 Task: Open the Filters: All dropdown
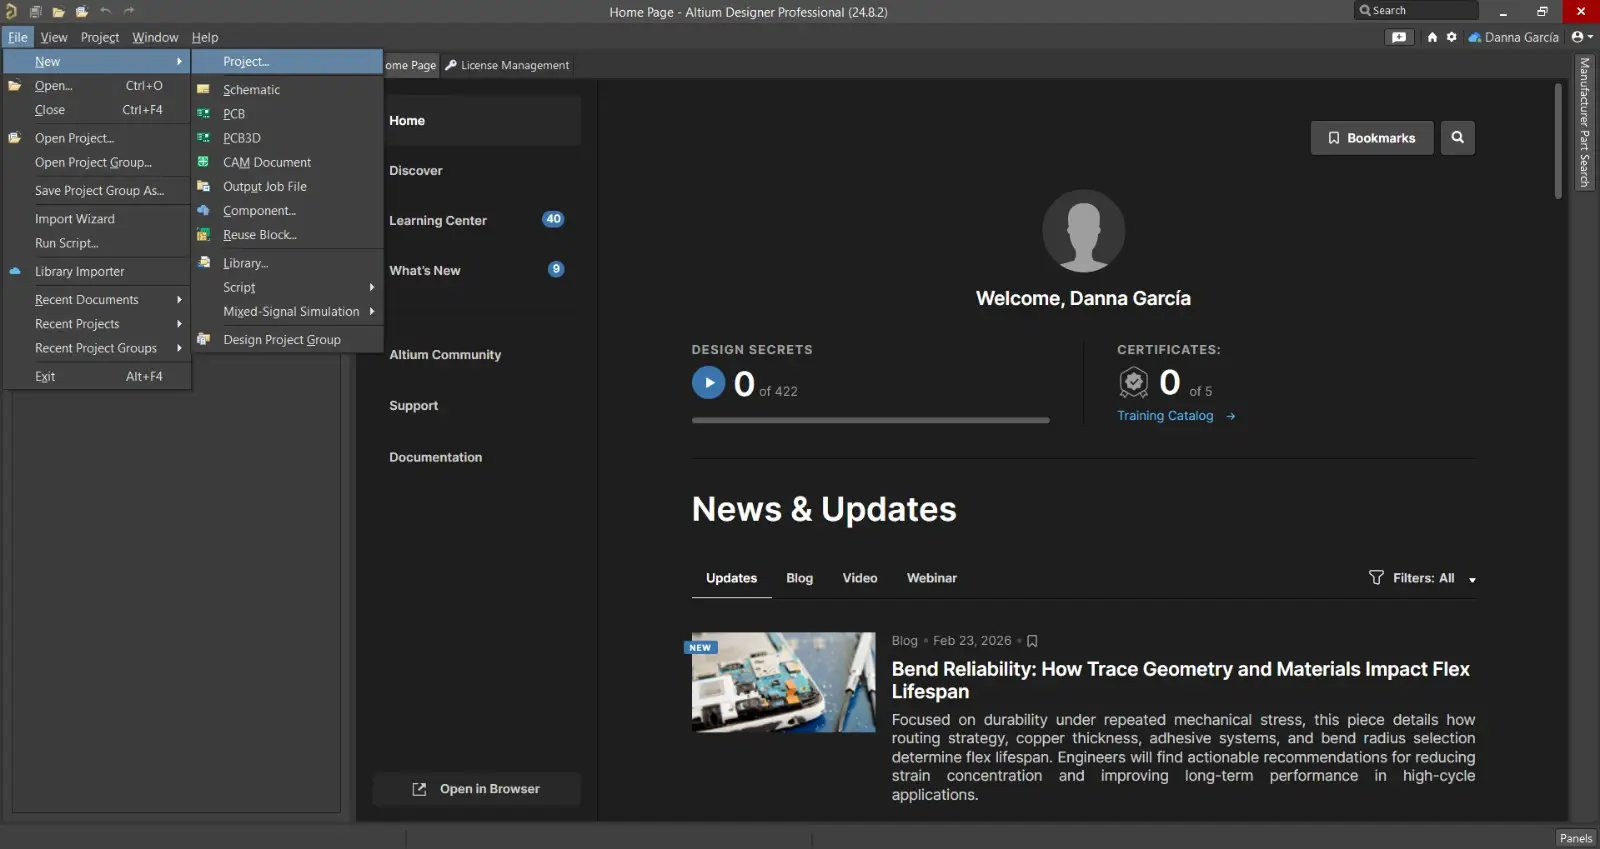[x=1422, y=578]
